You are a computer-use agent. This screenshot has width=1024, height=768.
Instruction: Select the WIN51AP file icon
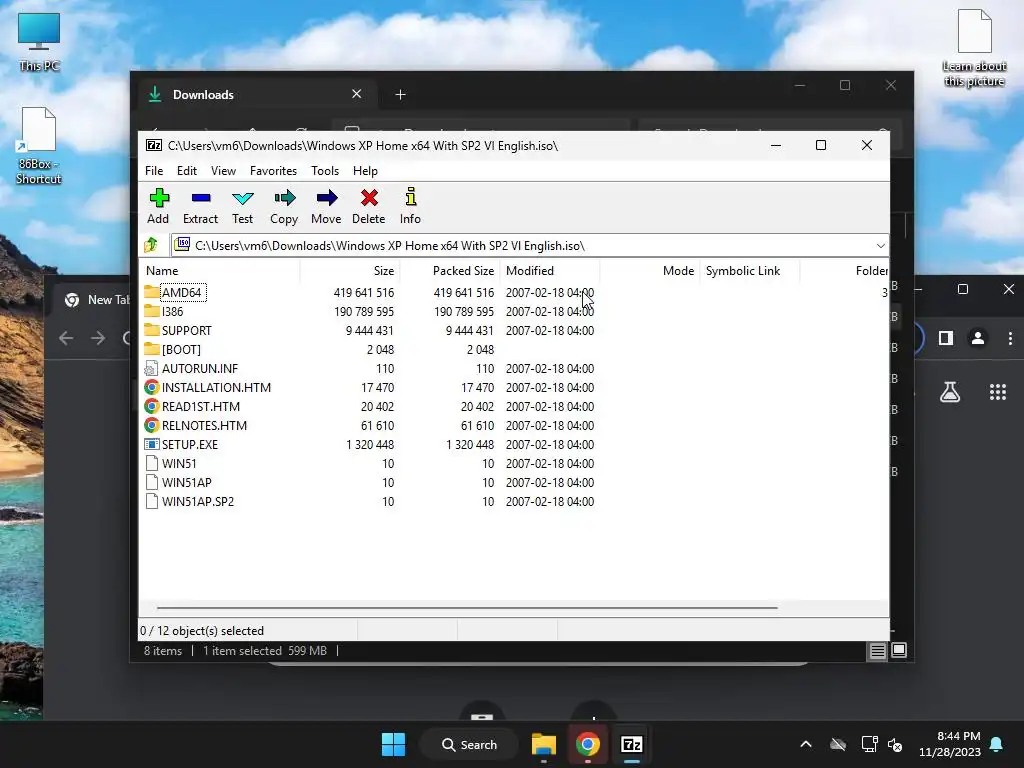152,482
